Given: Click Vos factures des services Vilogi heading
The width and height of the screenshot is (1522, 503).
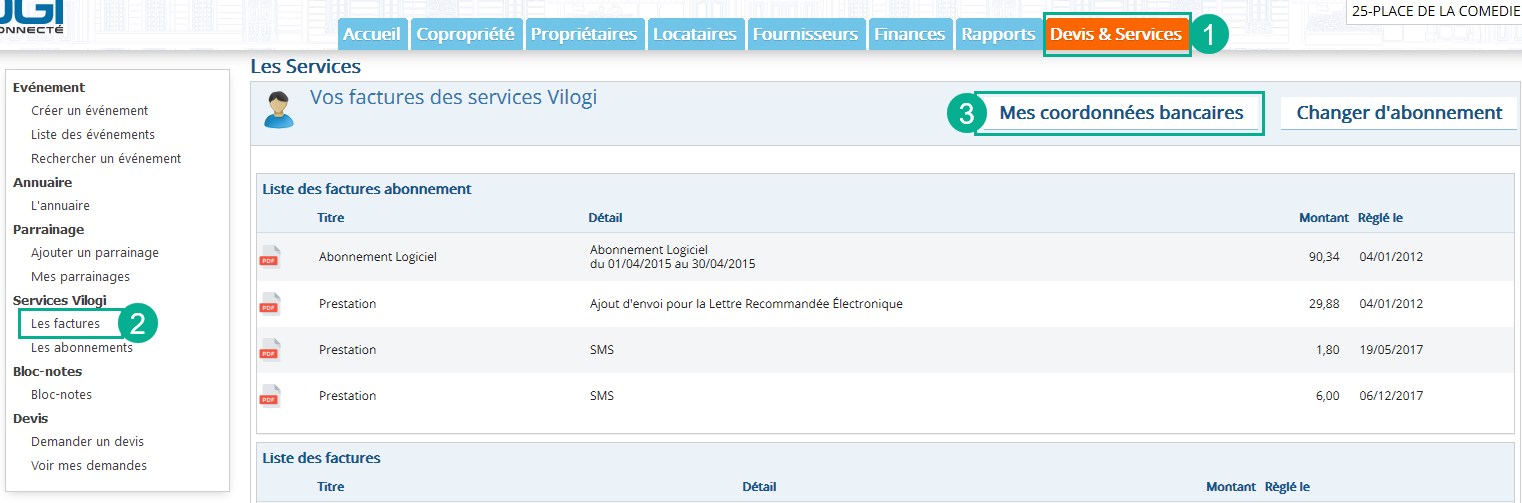Looking at the screenshot, I should [x=453, y=98].
